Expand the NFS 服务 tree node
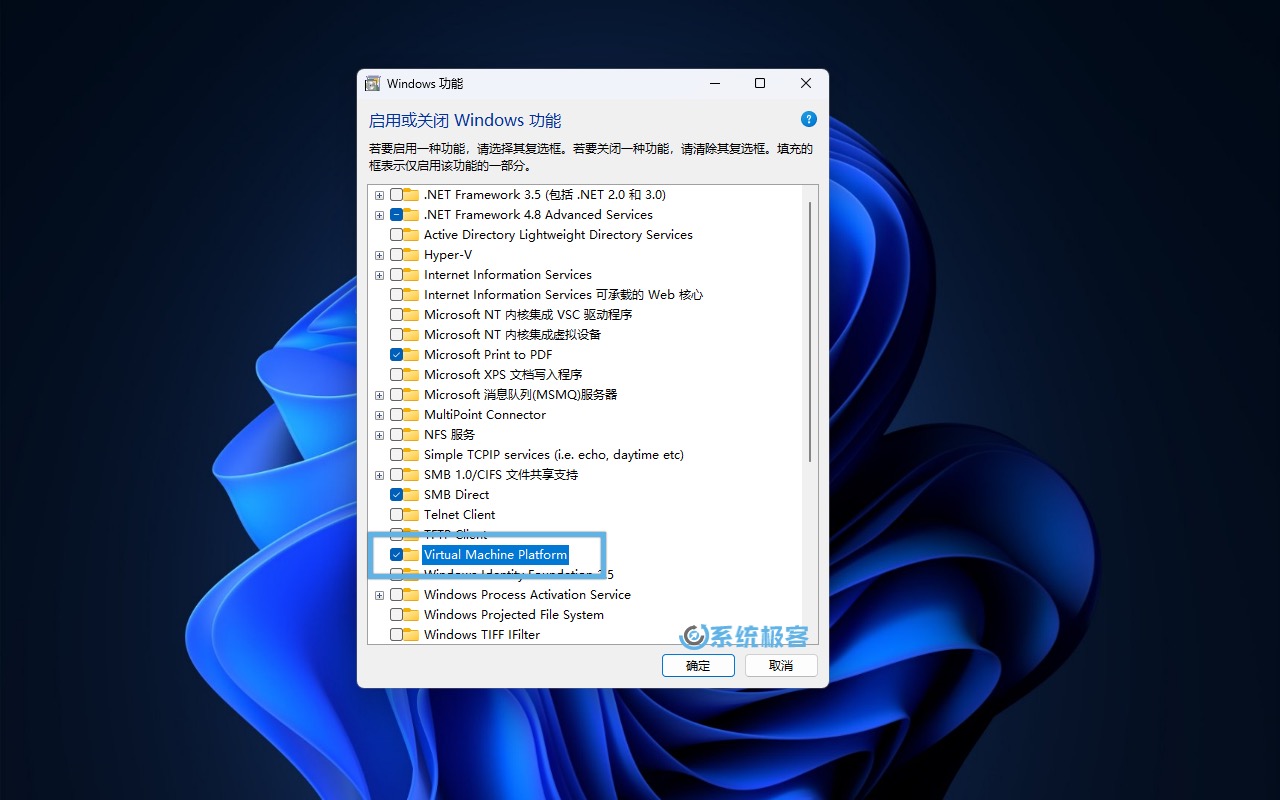Image resolution: width=1280 pixels, height=800 pixels. (380, 435)
